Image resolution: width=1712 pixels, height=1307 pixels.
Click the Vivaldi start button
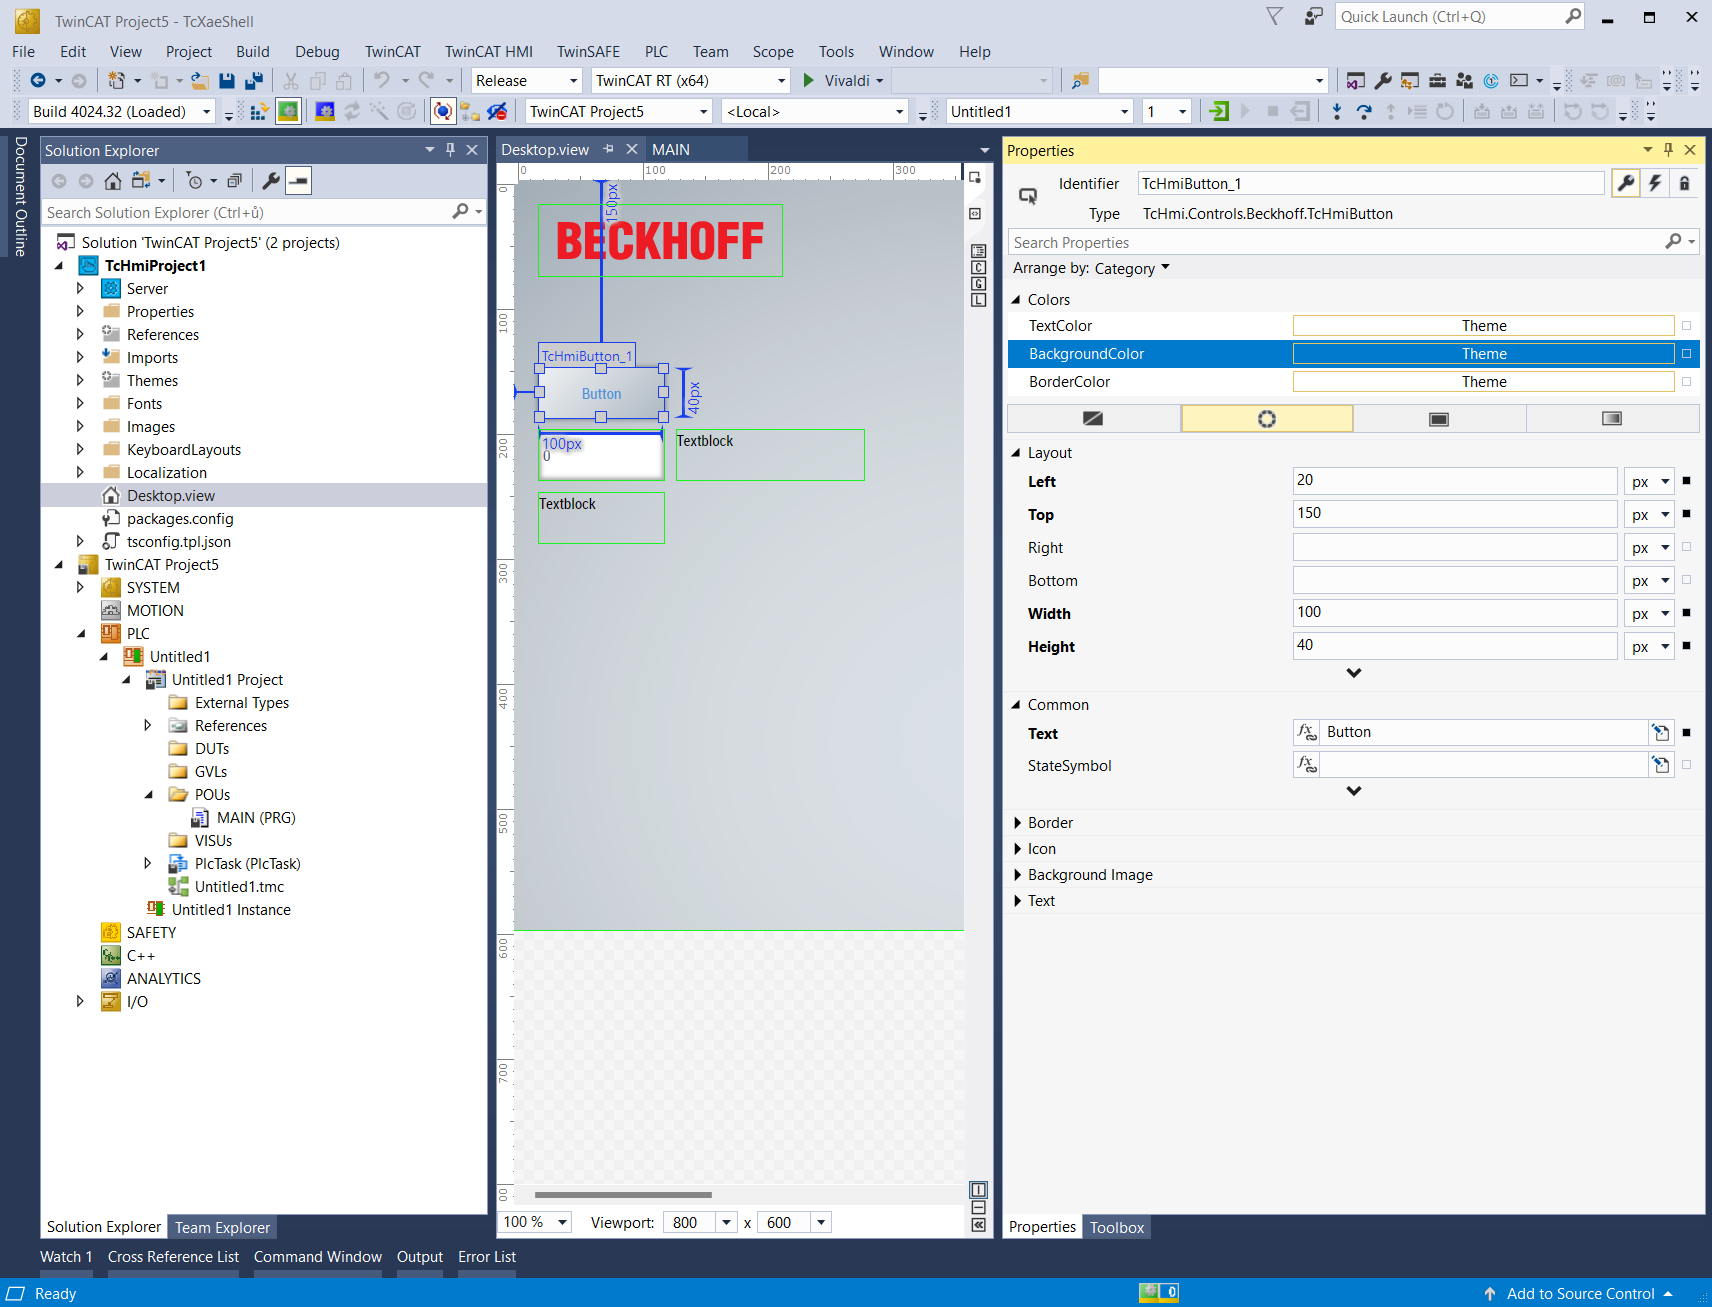point(810,81)
